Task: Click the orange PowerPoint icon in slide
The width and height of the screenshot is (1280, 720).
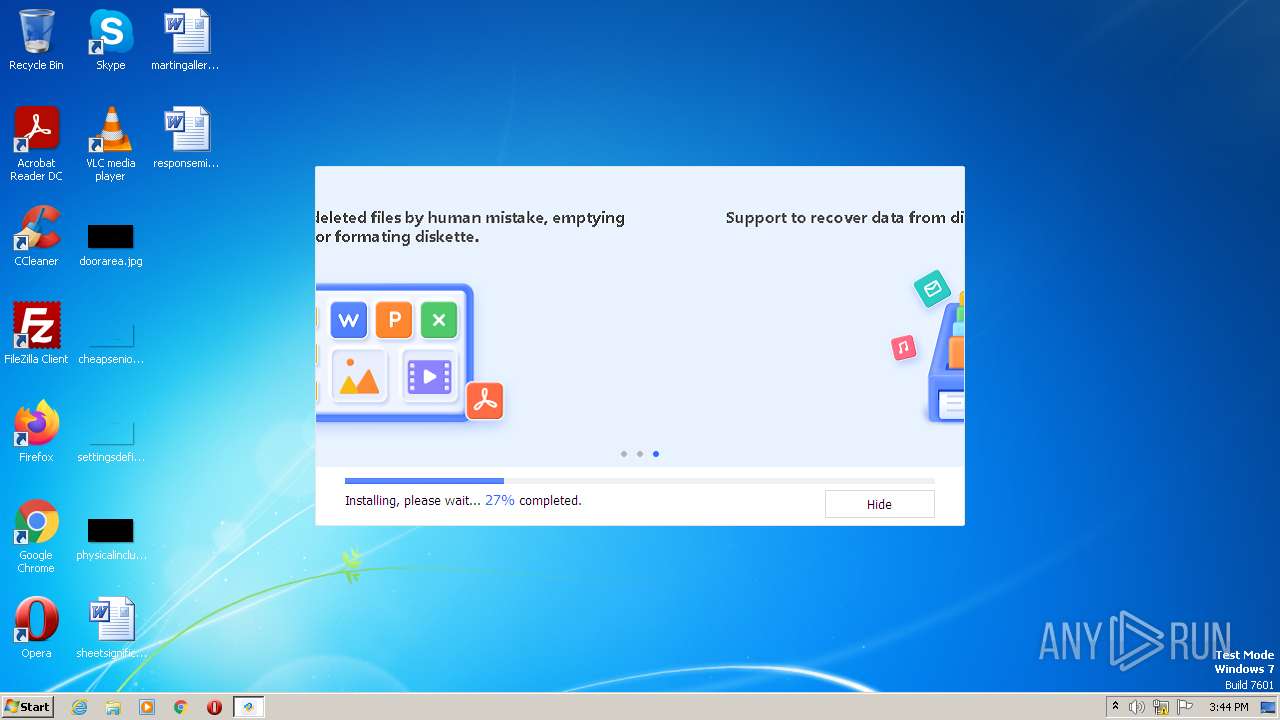Action: pyautogui.click(x=394, y=320)
